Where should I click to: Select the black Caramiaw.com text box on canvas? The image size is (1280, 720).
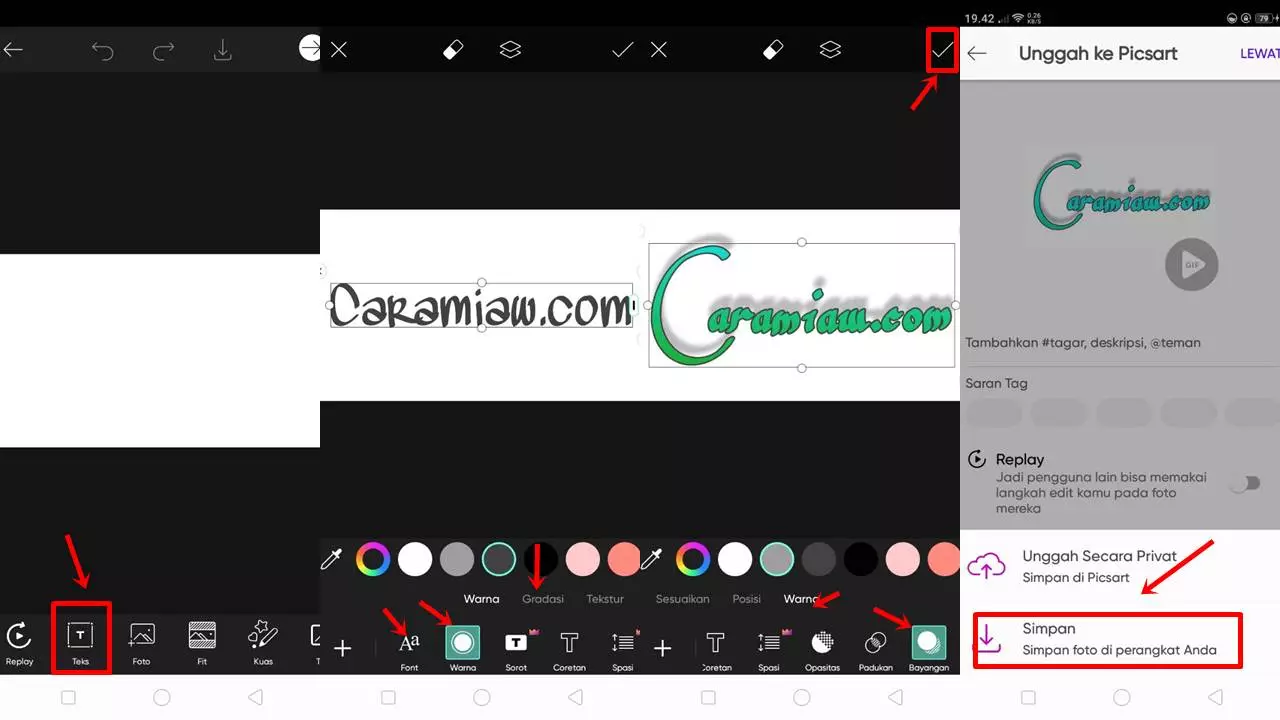pyautogui.click(x=481, y=305)
